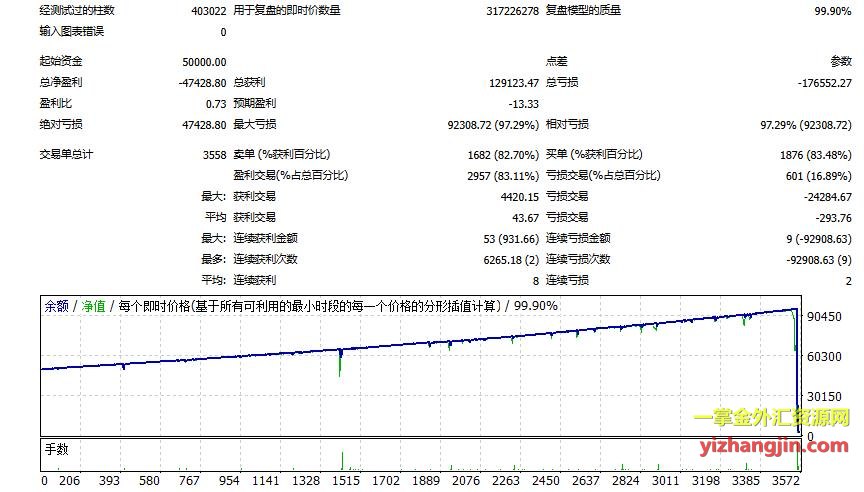Click the 手数 volume panel label
864x492 pixels.
(57, 449)
